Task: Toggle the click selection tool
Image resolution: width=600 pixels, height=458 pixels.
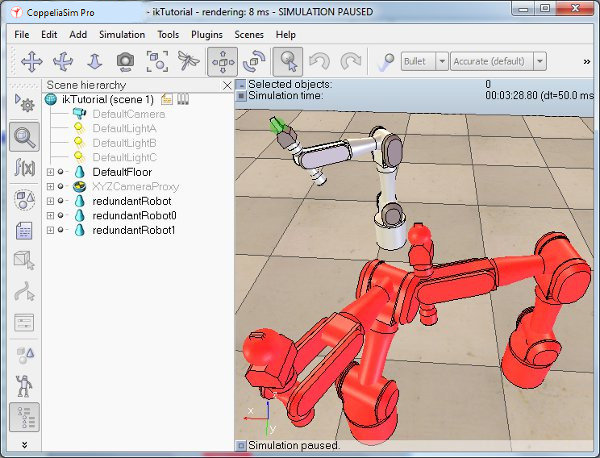Action: click(288, 62)
